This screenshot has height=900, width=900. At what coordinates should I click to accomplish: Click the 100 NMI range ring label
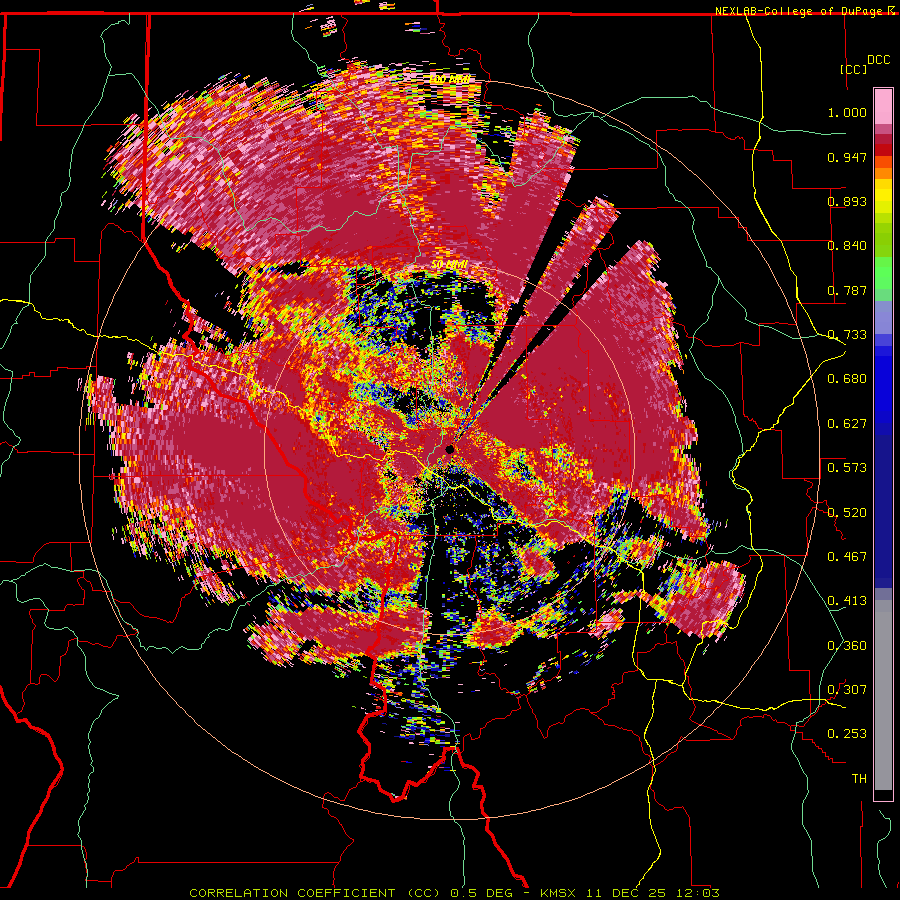click(450, 79)
